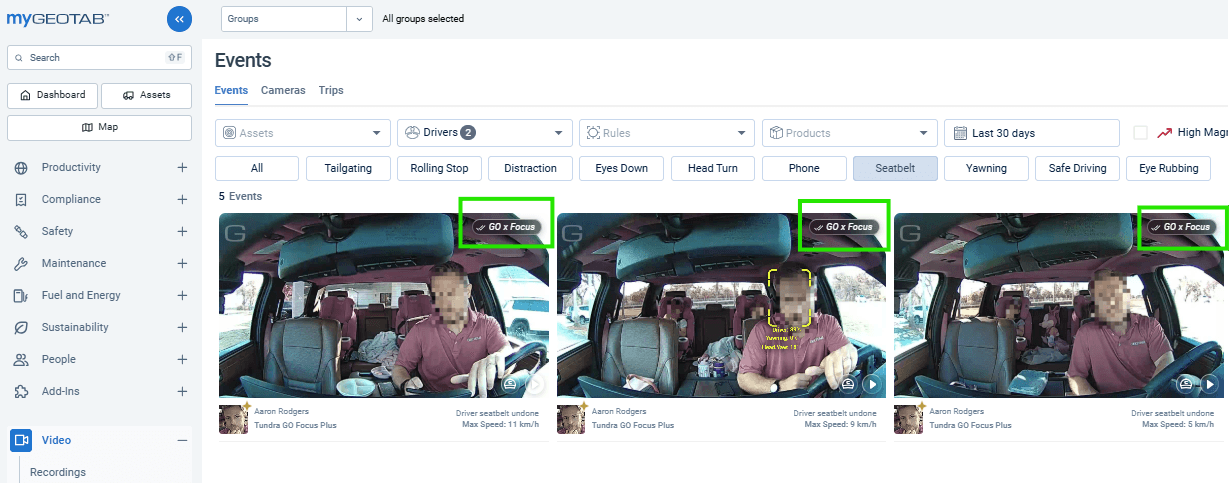Click the High Magnitude trend arrow icon
The width and height of the screenshot is (1230, 483).
pos(1165,133)
